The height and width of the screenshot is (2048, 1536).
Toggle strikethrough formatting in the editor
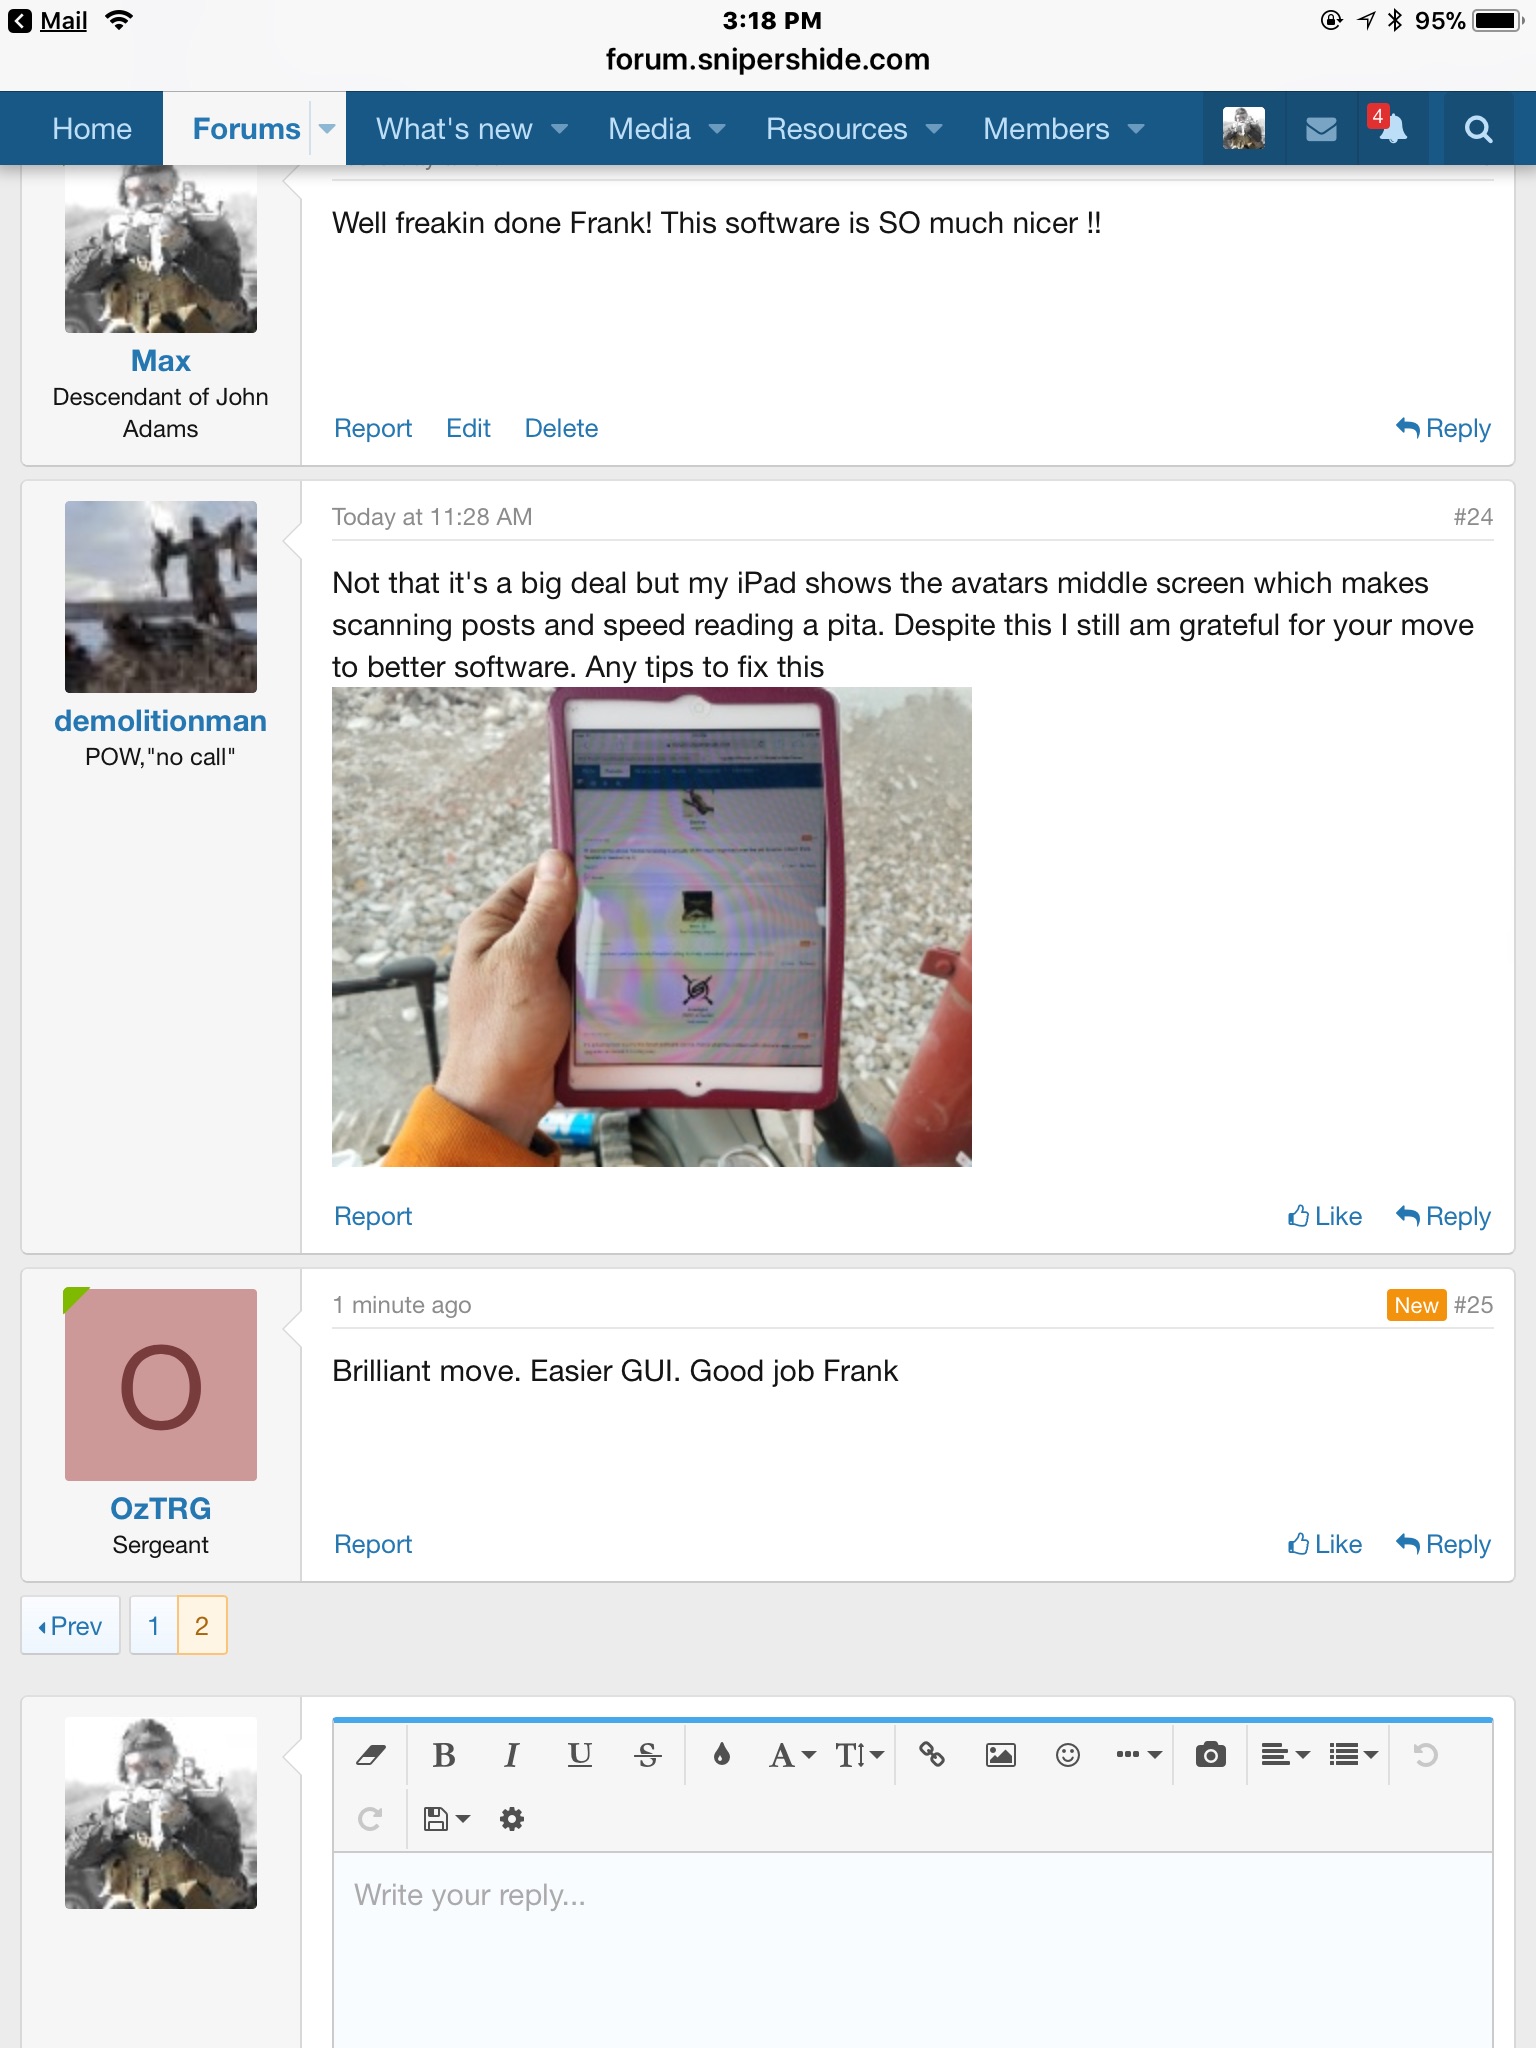(x=647, y=1755)
